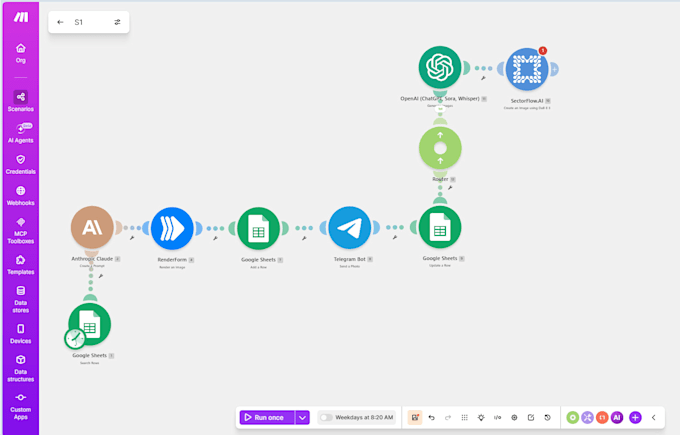Screen dimensions: 680x435
Task: Open the Google Sheets Add a Row module
Action: tap(258, 228)
